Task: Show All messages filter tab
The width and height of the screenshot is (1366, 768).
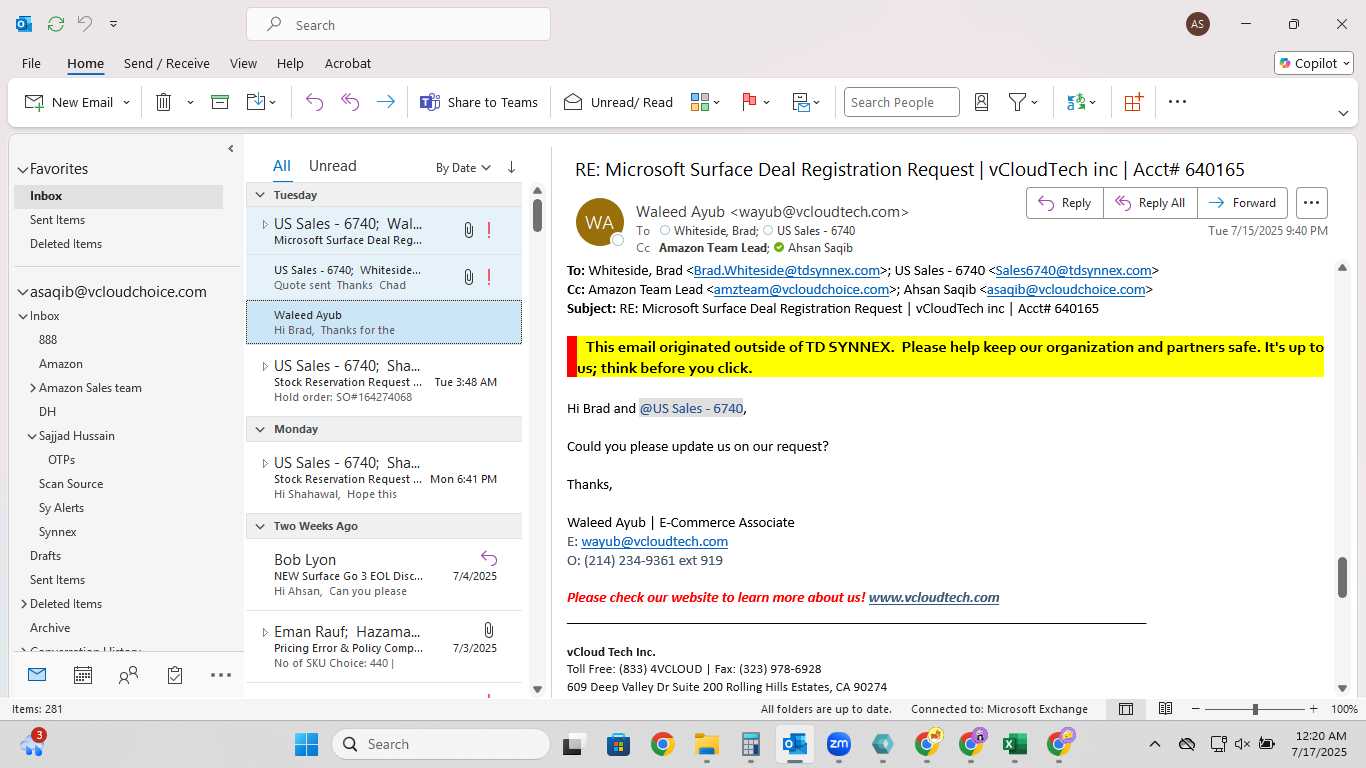Action: pos(282,166)
